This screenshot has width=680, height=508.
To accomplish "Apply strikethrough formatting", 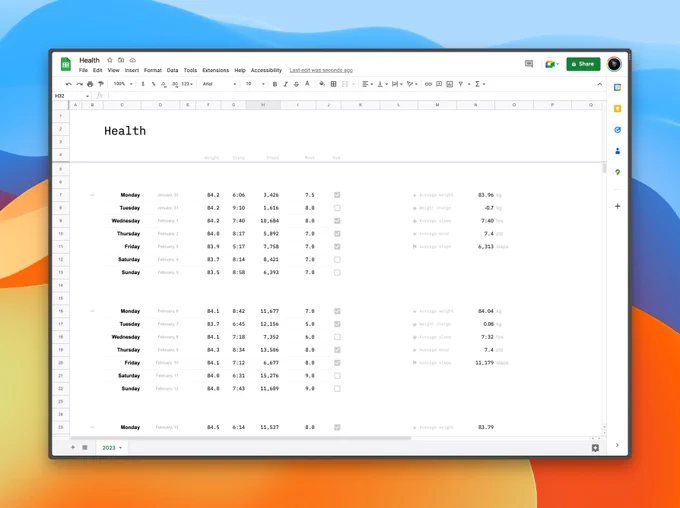I will pos(296,84).
